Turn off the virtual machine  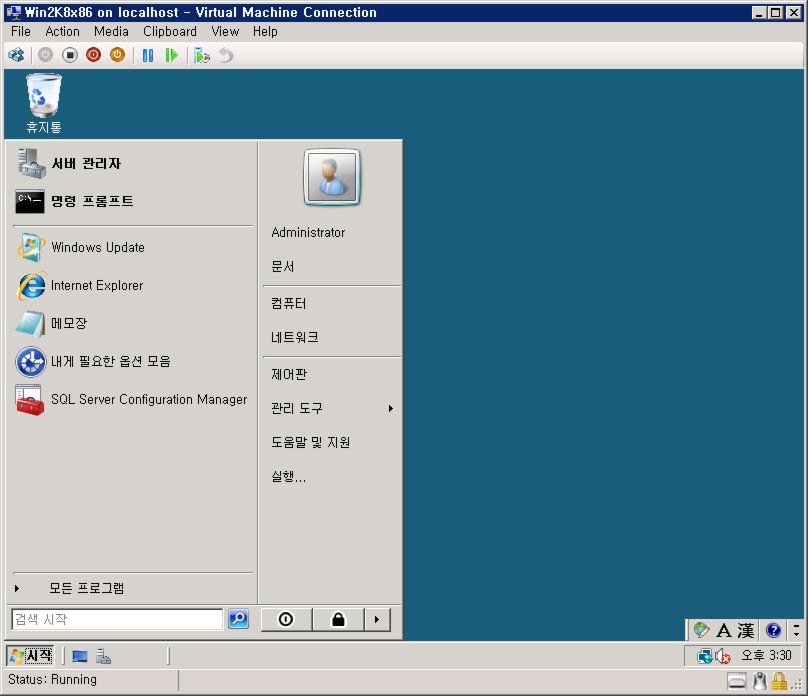point(70,55)
